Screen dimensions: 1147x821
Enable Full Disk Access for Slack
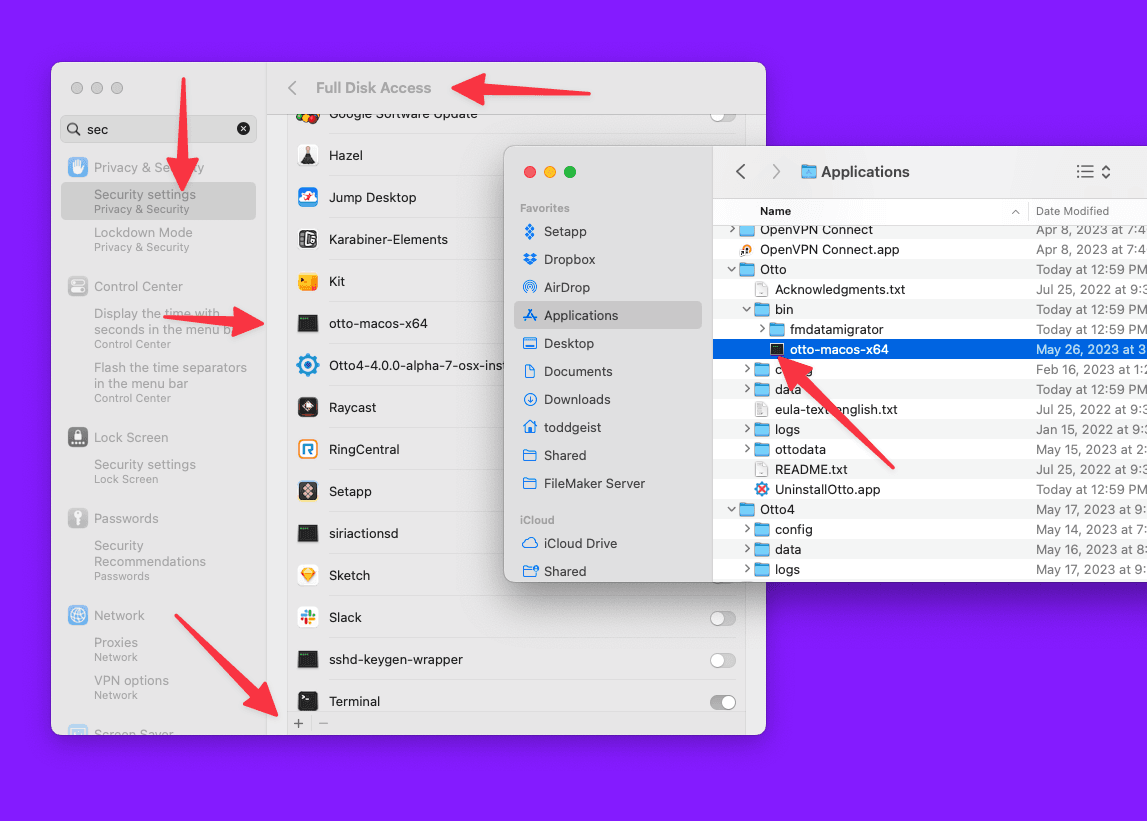(723, 618)
